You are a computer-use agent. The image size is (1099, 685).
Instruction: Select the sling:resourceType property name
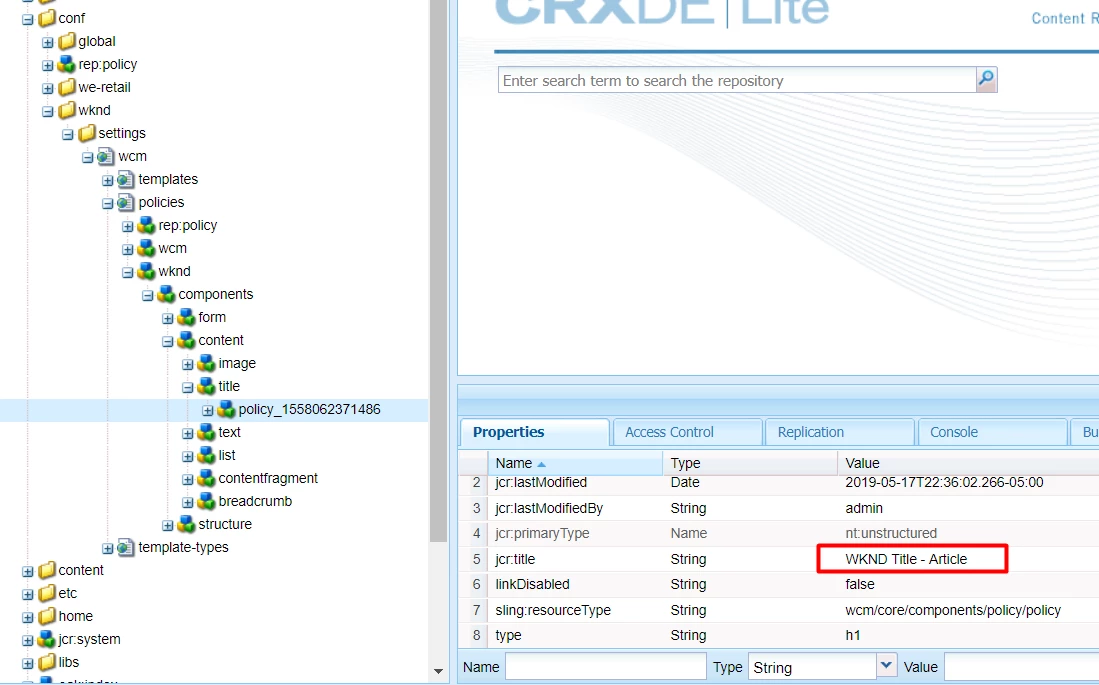coord(553,610)
